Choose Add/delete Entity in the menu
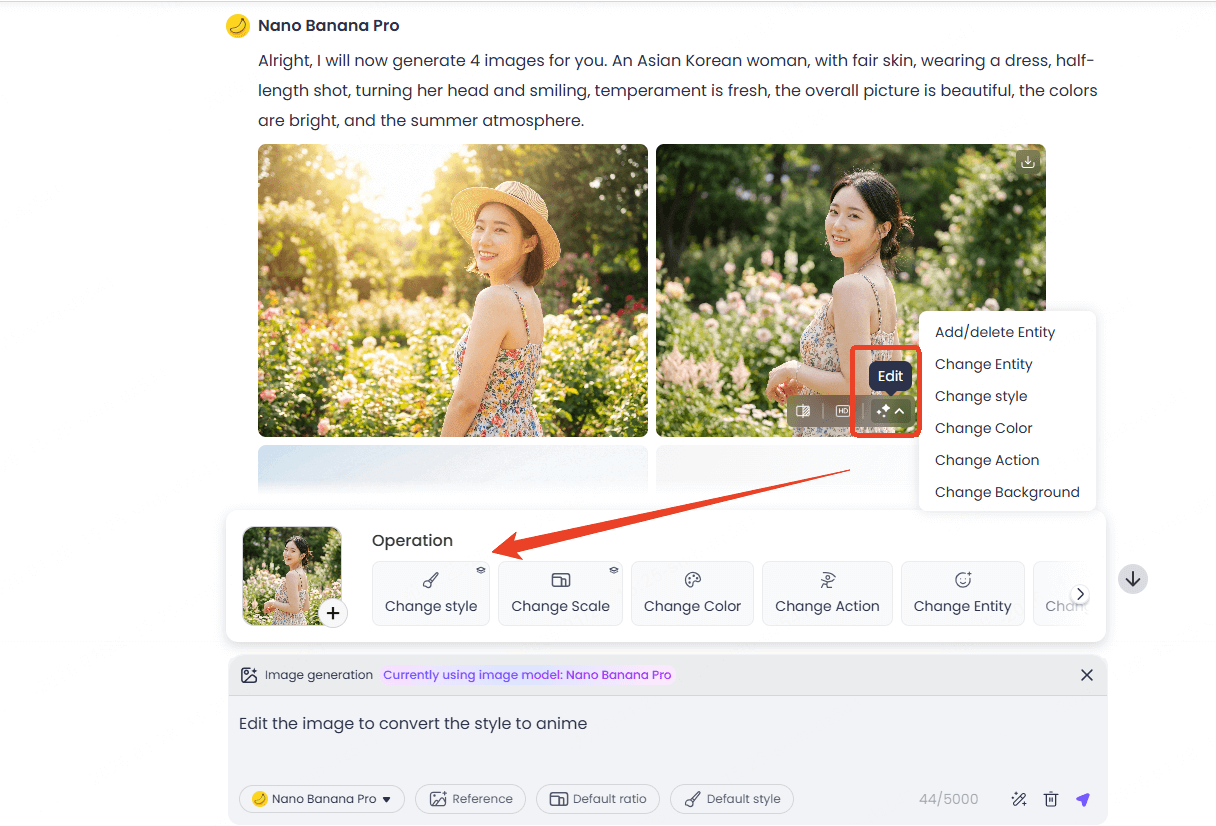Image resolution: width=1216 pixels, height=826 pixels. (x=995, y=332)
